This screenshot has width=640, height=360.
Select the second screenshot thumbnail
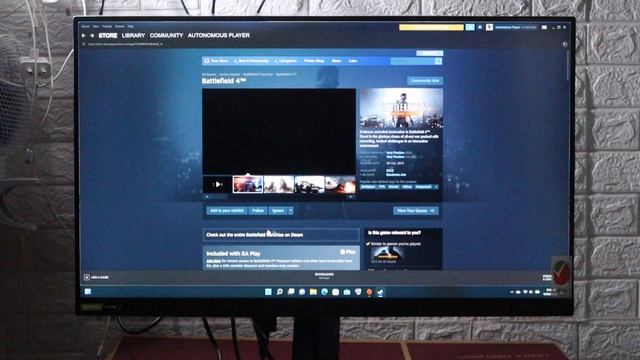(x=279, y=184)
